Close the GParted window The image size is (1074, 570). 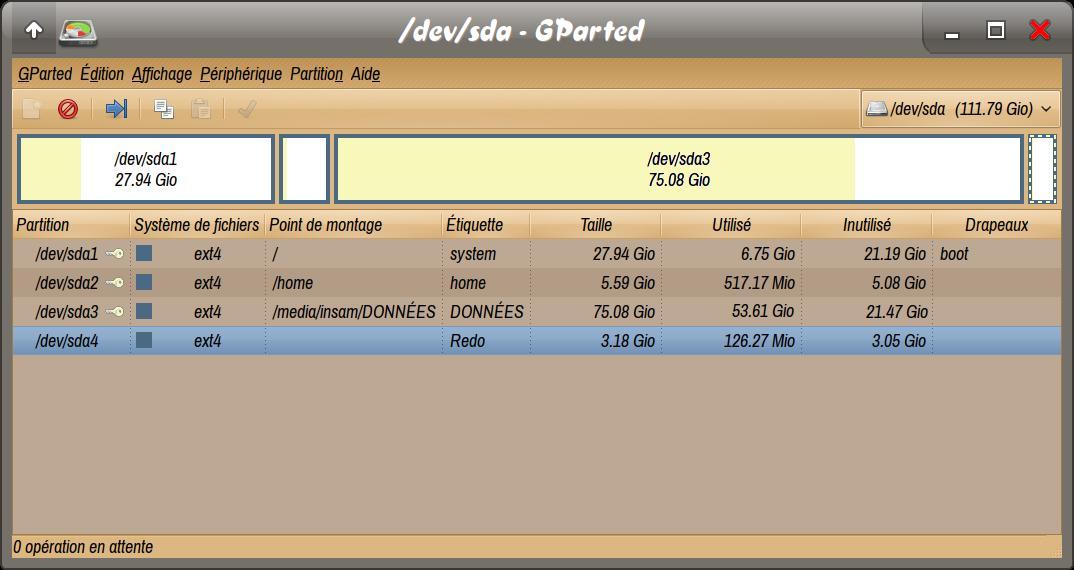1040,30
